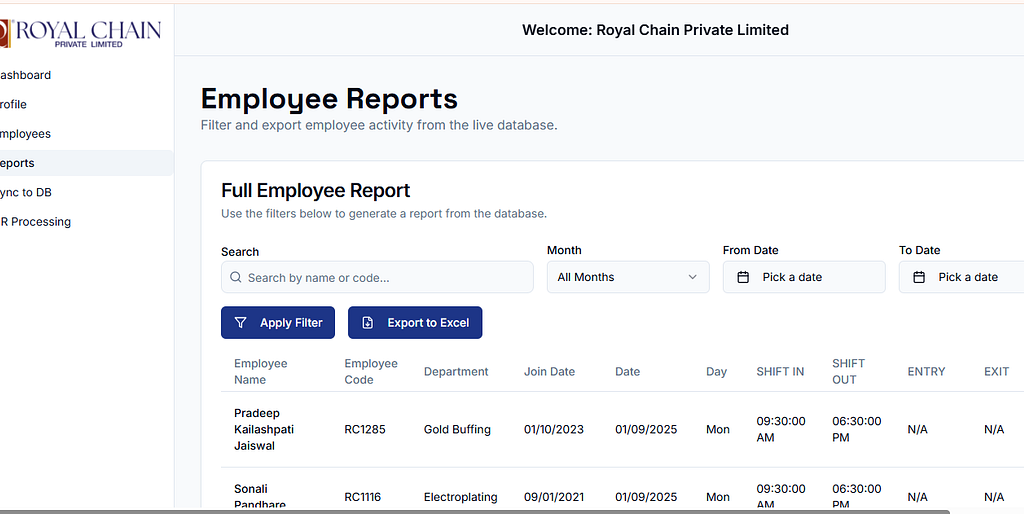The image size is (1024, 514).
Task: Click the Export to Excel button
Action: 415,323
